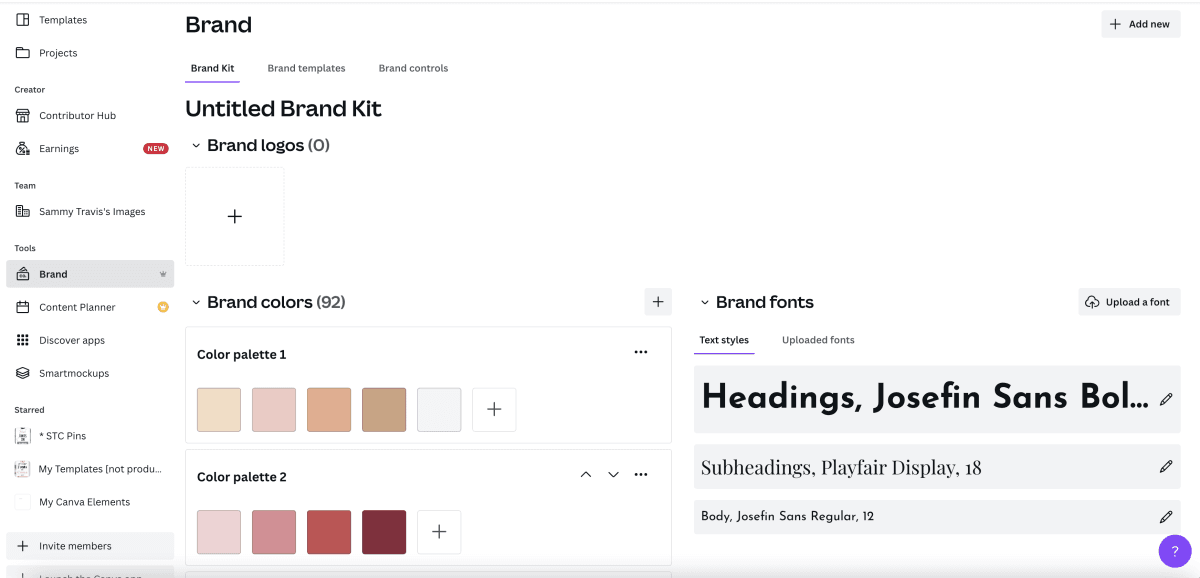Screen dimensions: 1200x578
Task: Select the dark maroon swatch in palette 2
Action: [384, 532]
